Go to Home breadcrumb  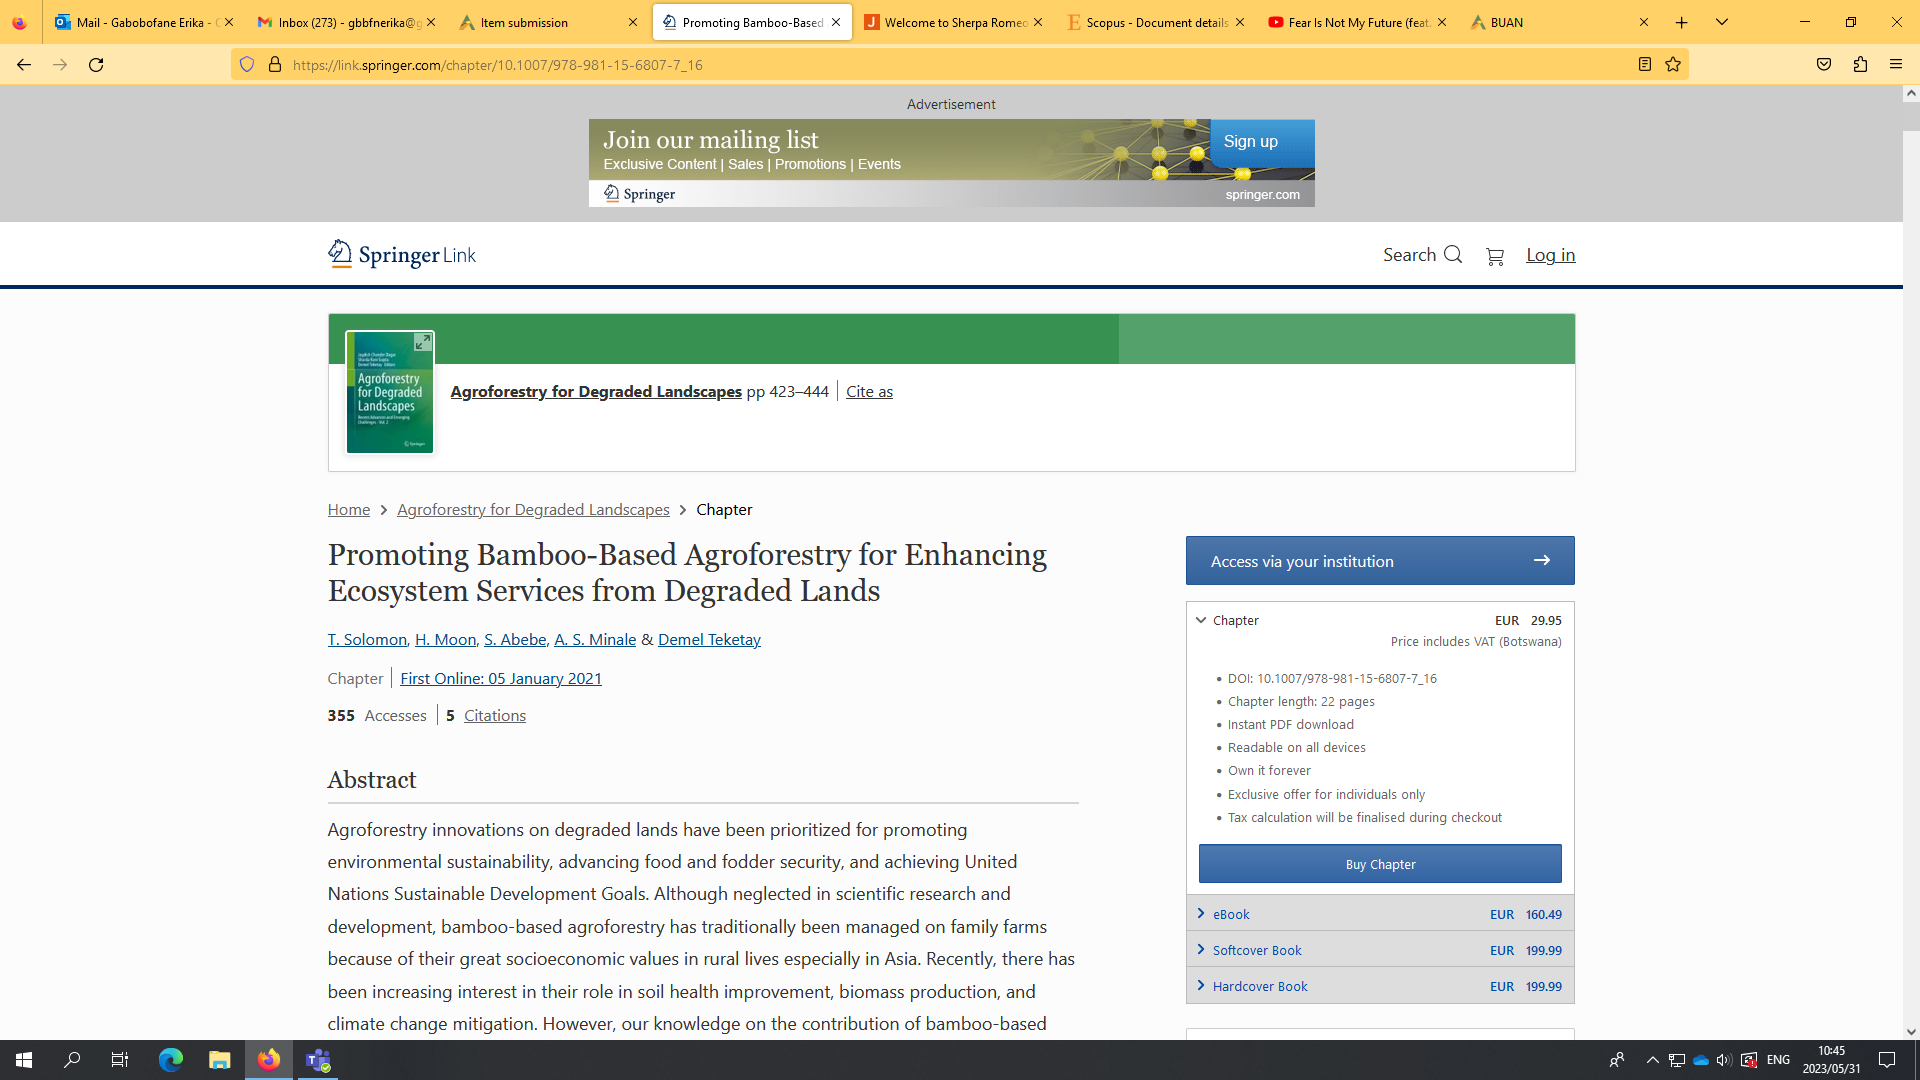(349, 510)
